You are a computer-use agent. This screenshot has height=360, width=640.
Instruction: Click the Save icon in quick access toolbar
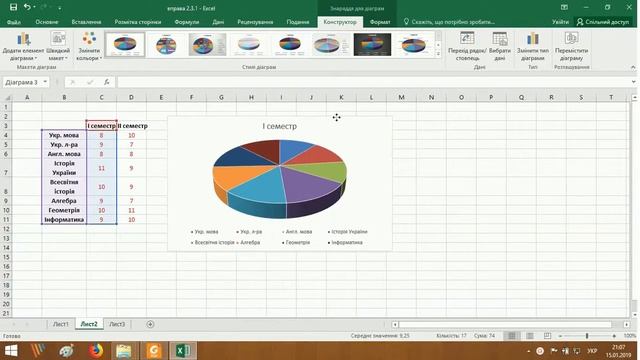click(13, 7)
